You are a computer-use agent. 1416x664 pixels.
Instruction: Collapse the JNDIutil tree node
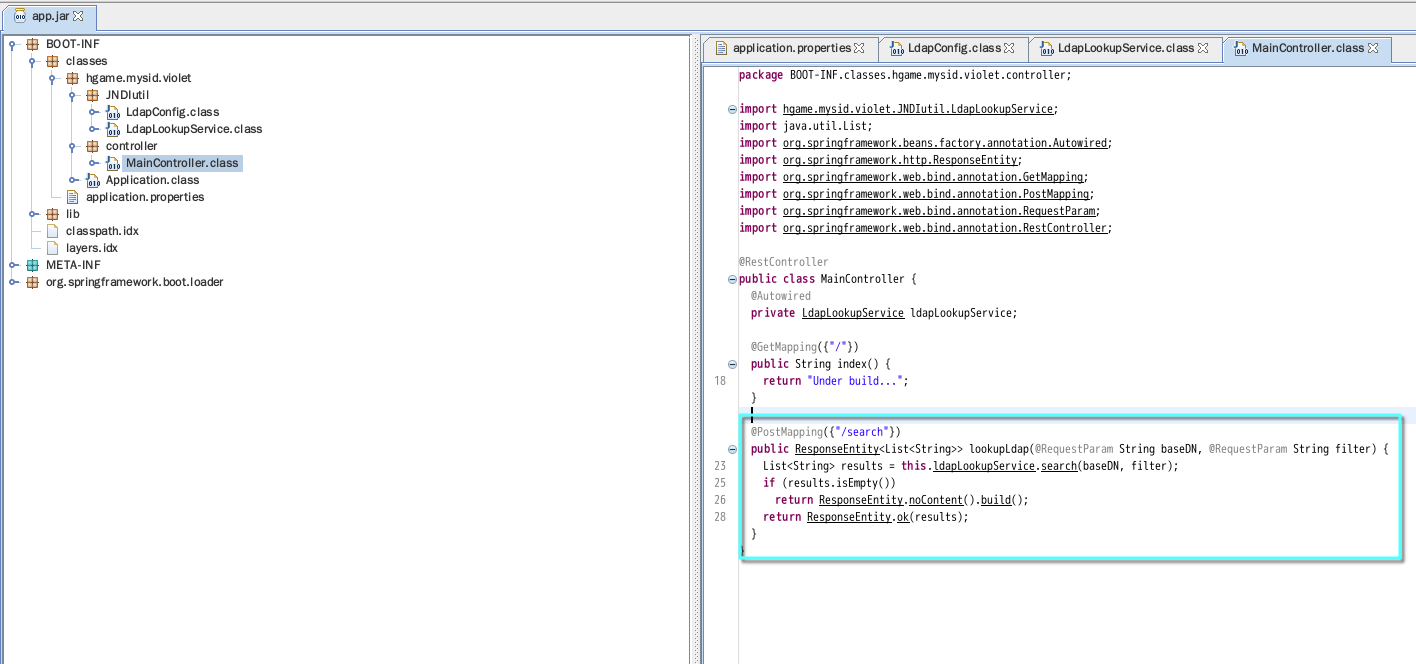pos(74,95)
